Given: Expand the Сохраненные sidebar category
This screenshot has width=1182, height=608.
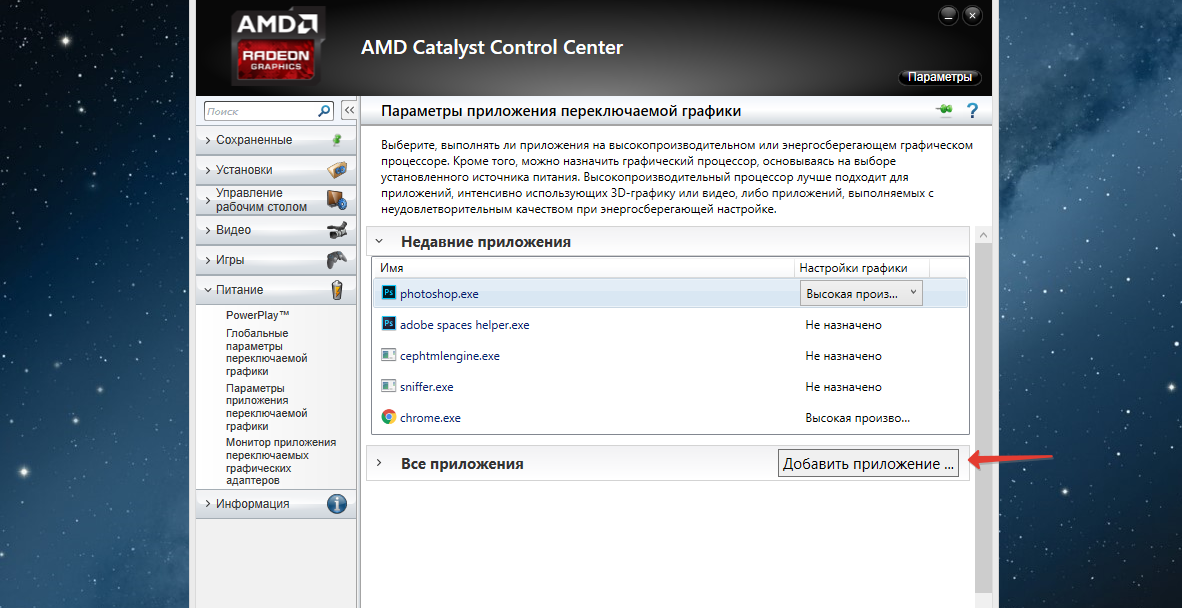Looking at the screenshot, I should (276, 140).
